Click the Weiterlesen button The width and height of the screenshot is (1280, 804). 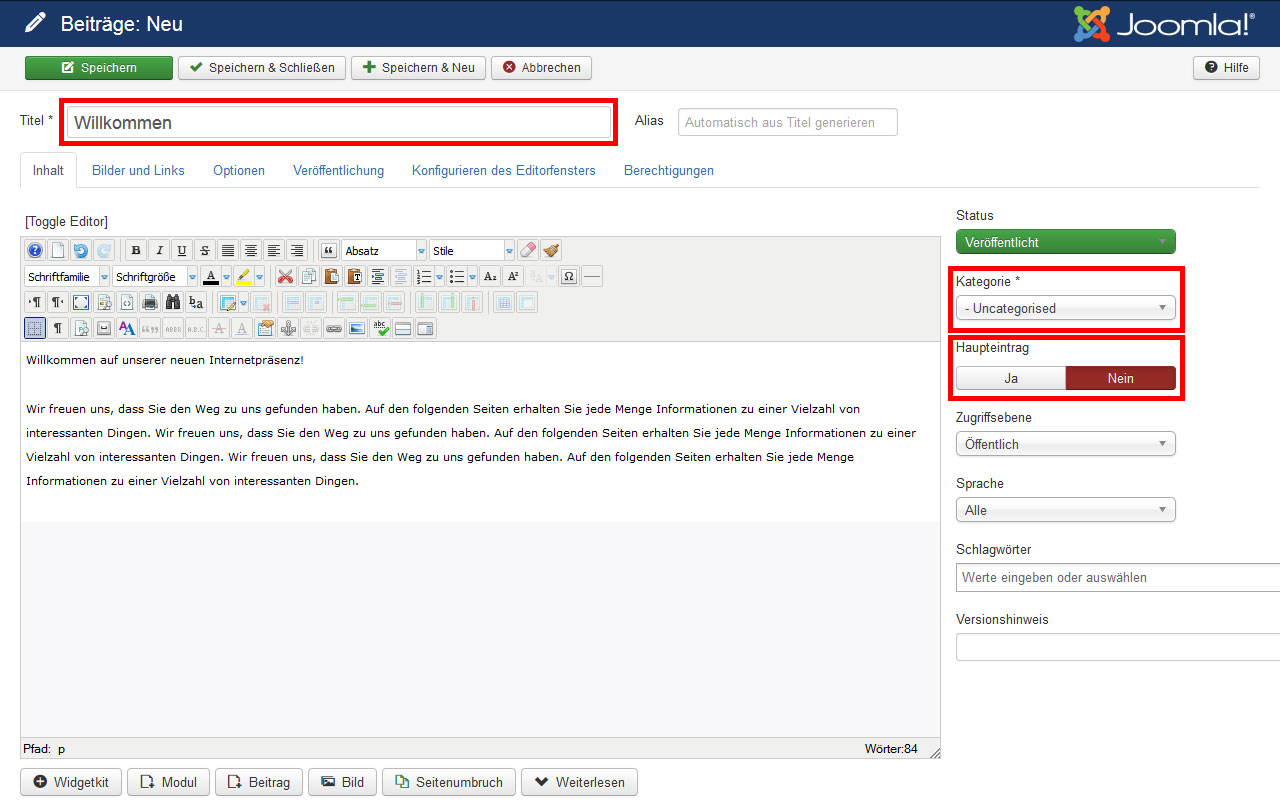[580, 782]
